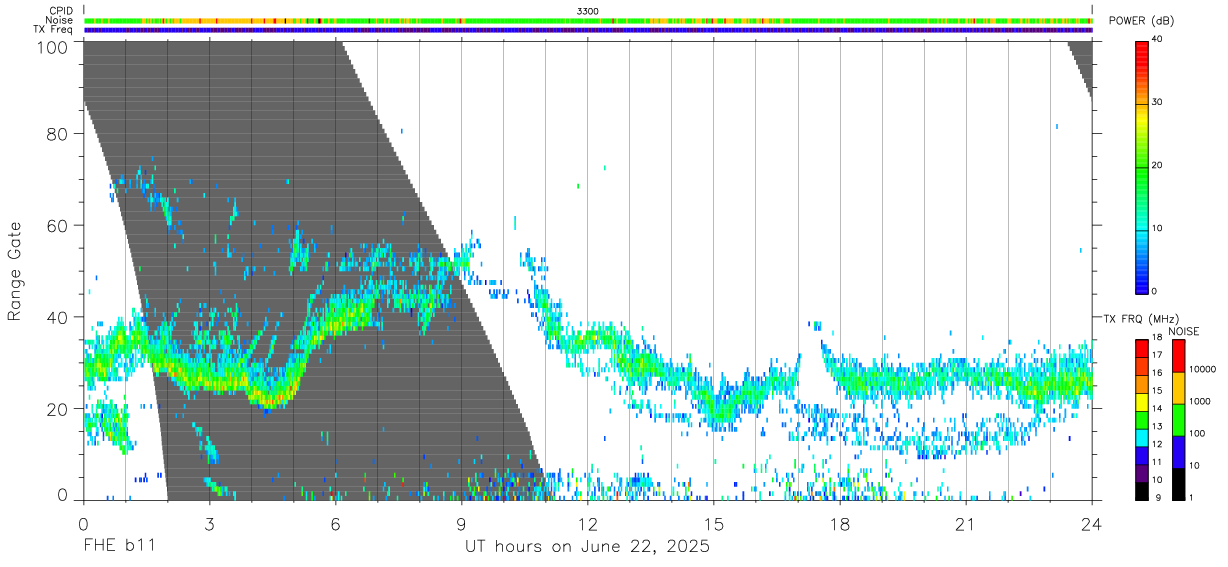Click the y-axis tick label 80
This screenshot has height=567, width=1228.
58,133
